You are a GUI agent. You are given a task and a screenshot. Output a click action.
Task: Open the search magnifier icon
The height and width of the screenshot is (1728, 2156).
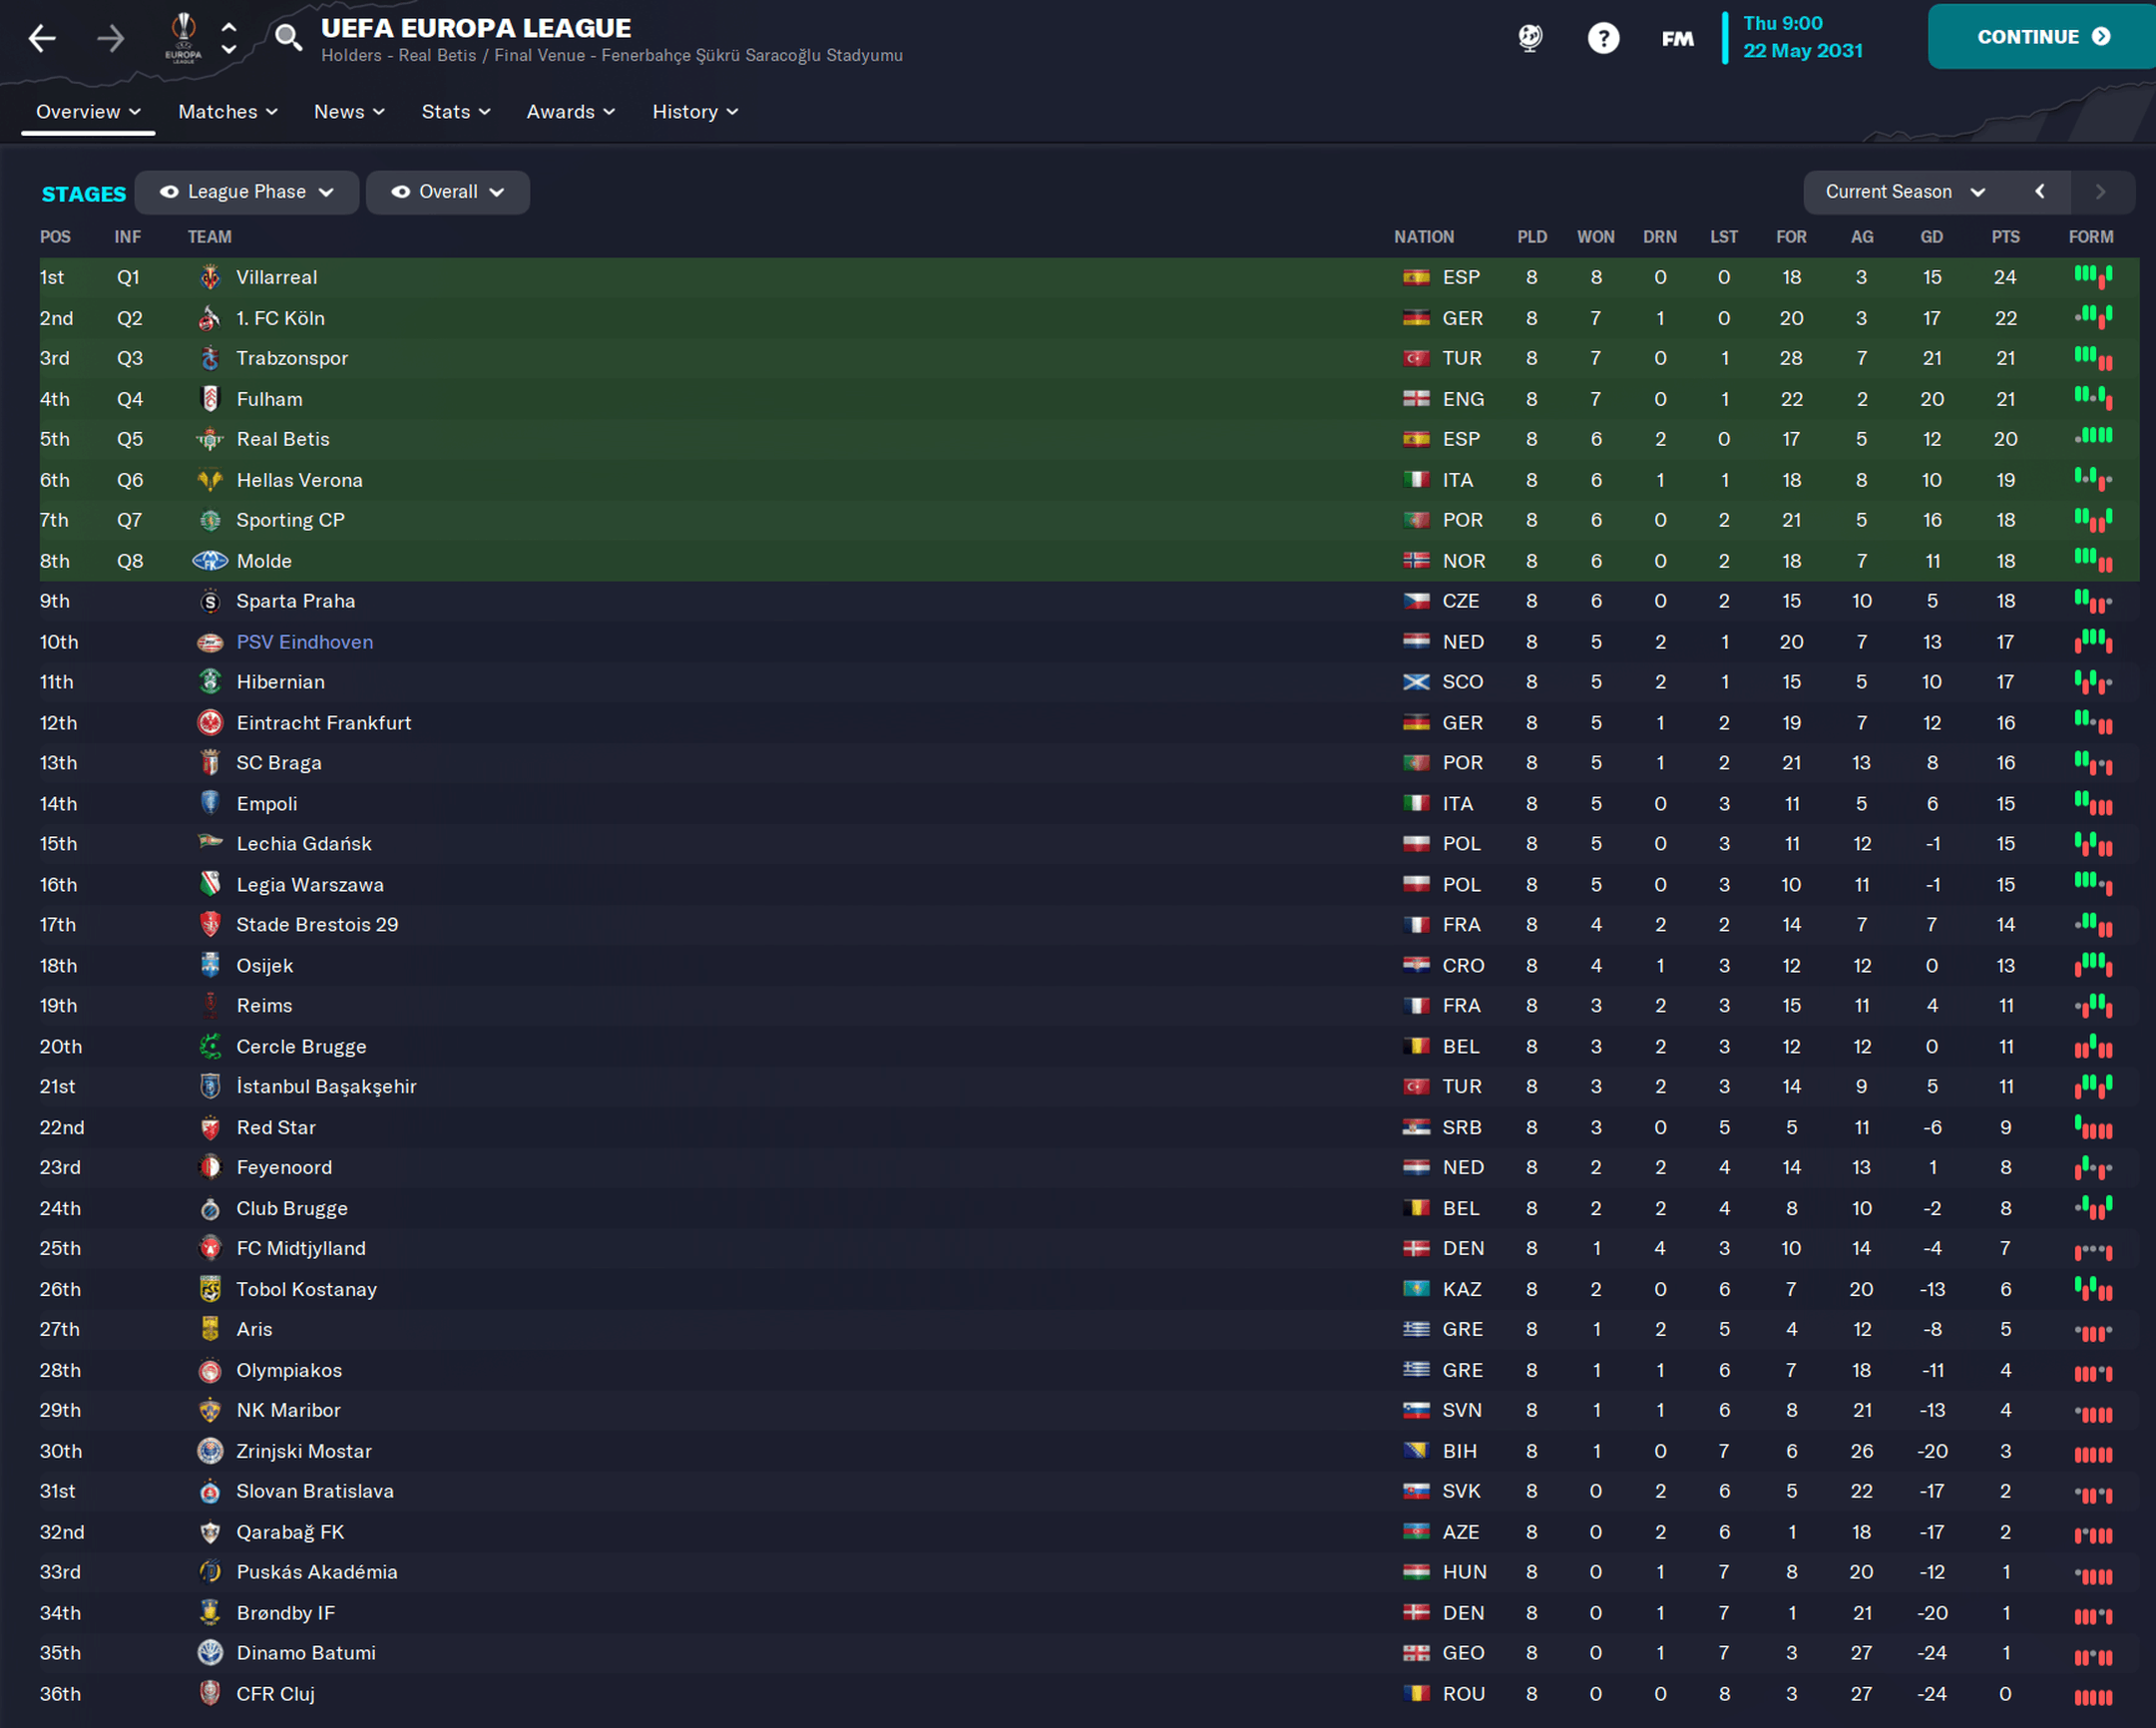(x=288, y=38)
